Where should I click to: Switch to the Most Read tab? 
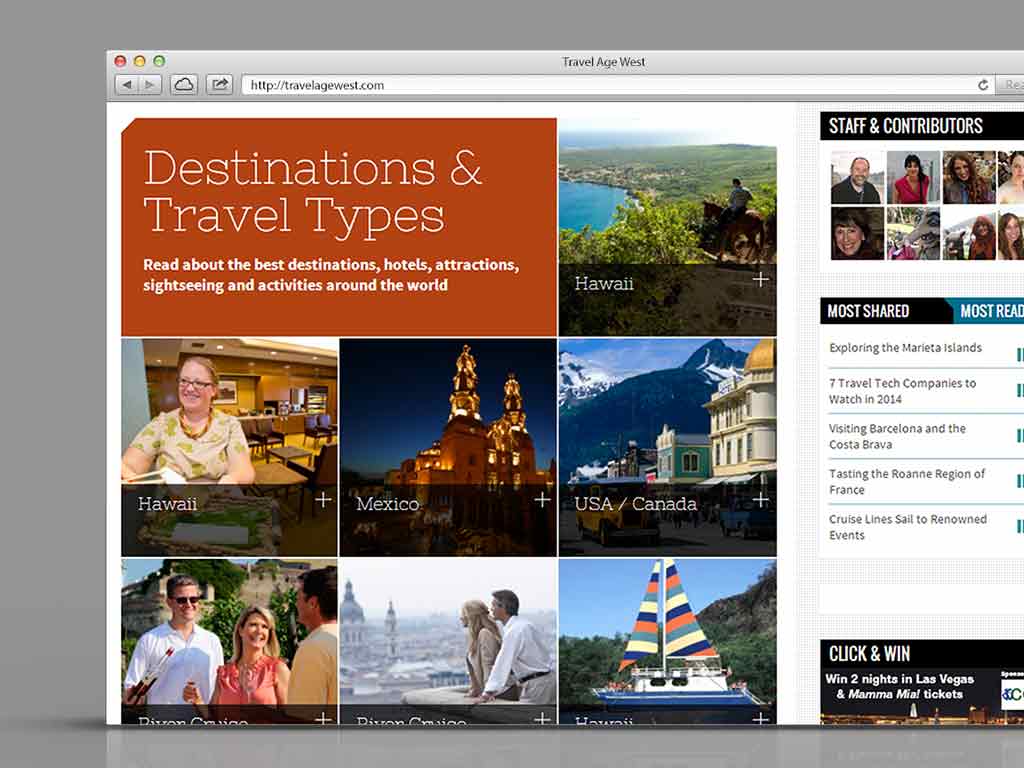click(x=989, y=311)
